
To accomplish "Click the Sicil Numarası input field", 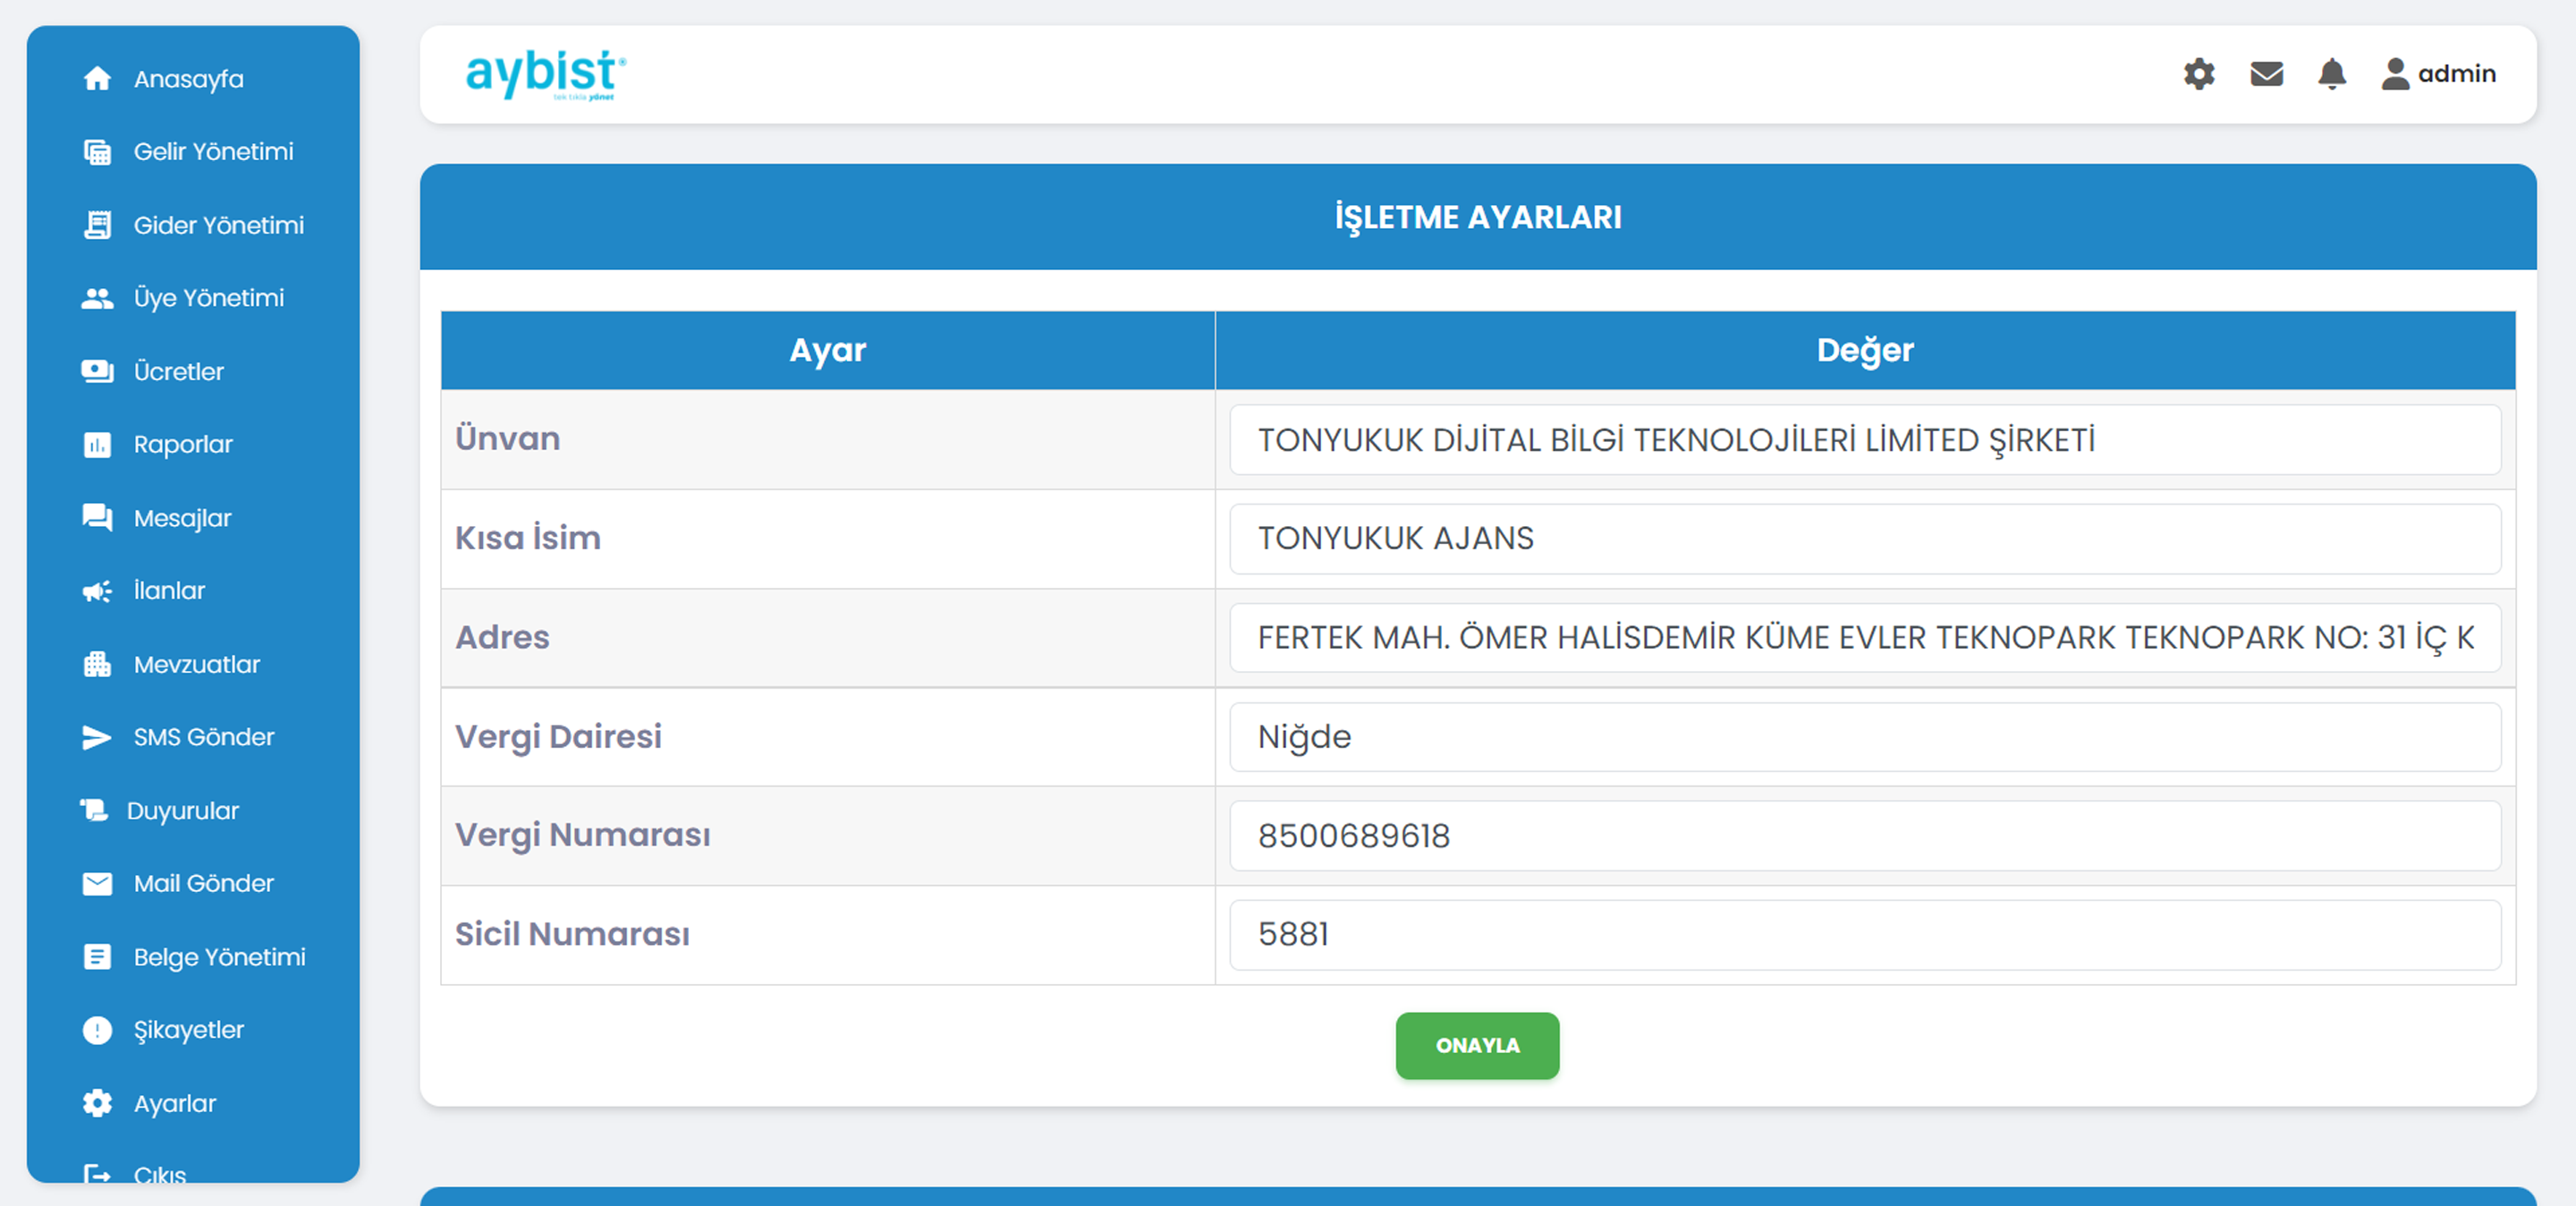I will point(1865,935).
